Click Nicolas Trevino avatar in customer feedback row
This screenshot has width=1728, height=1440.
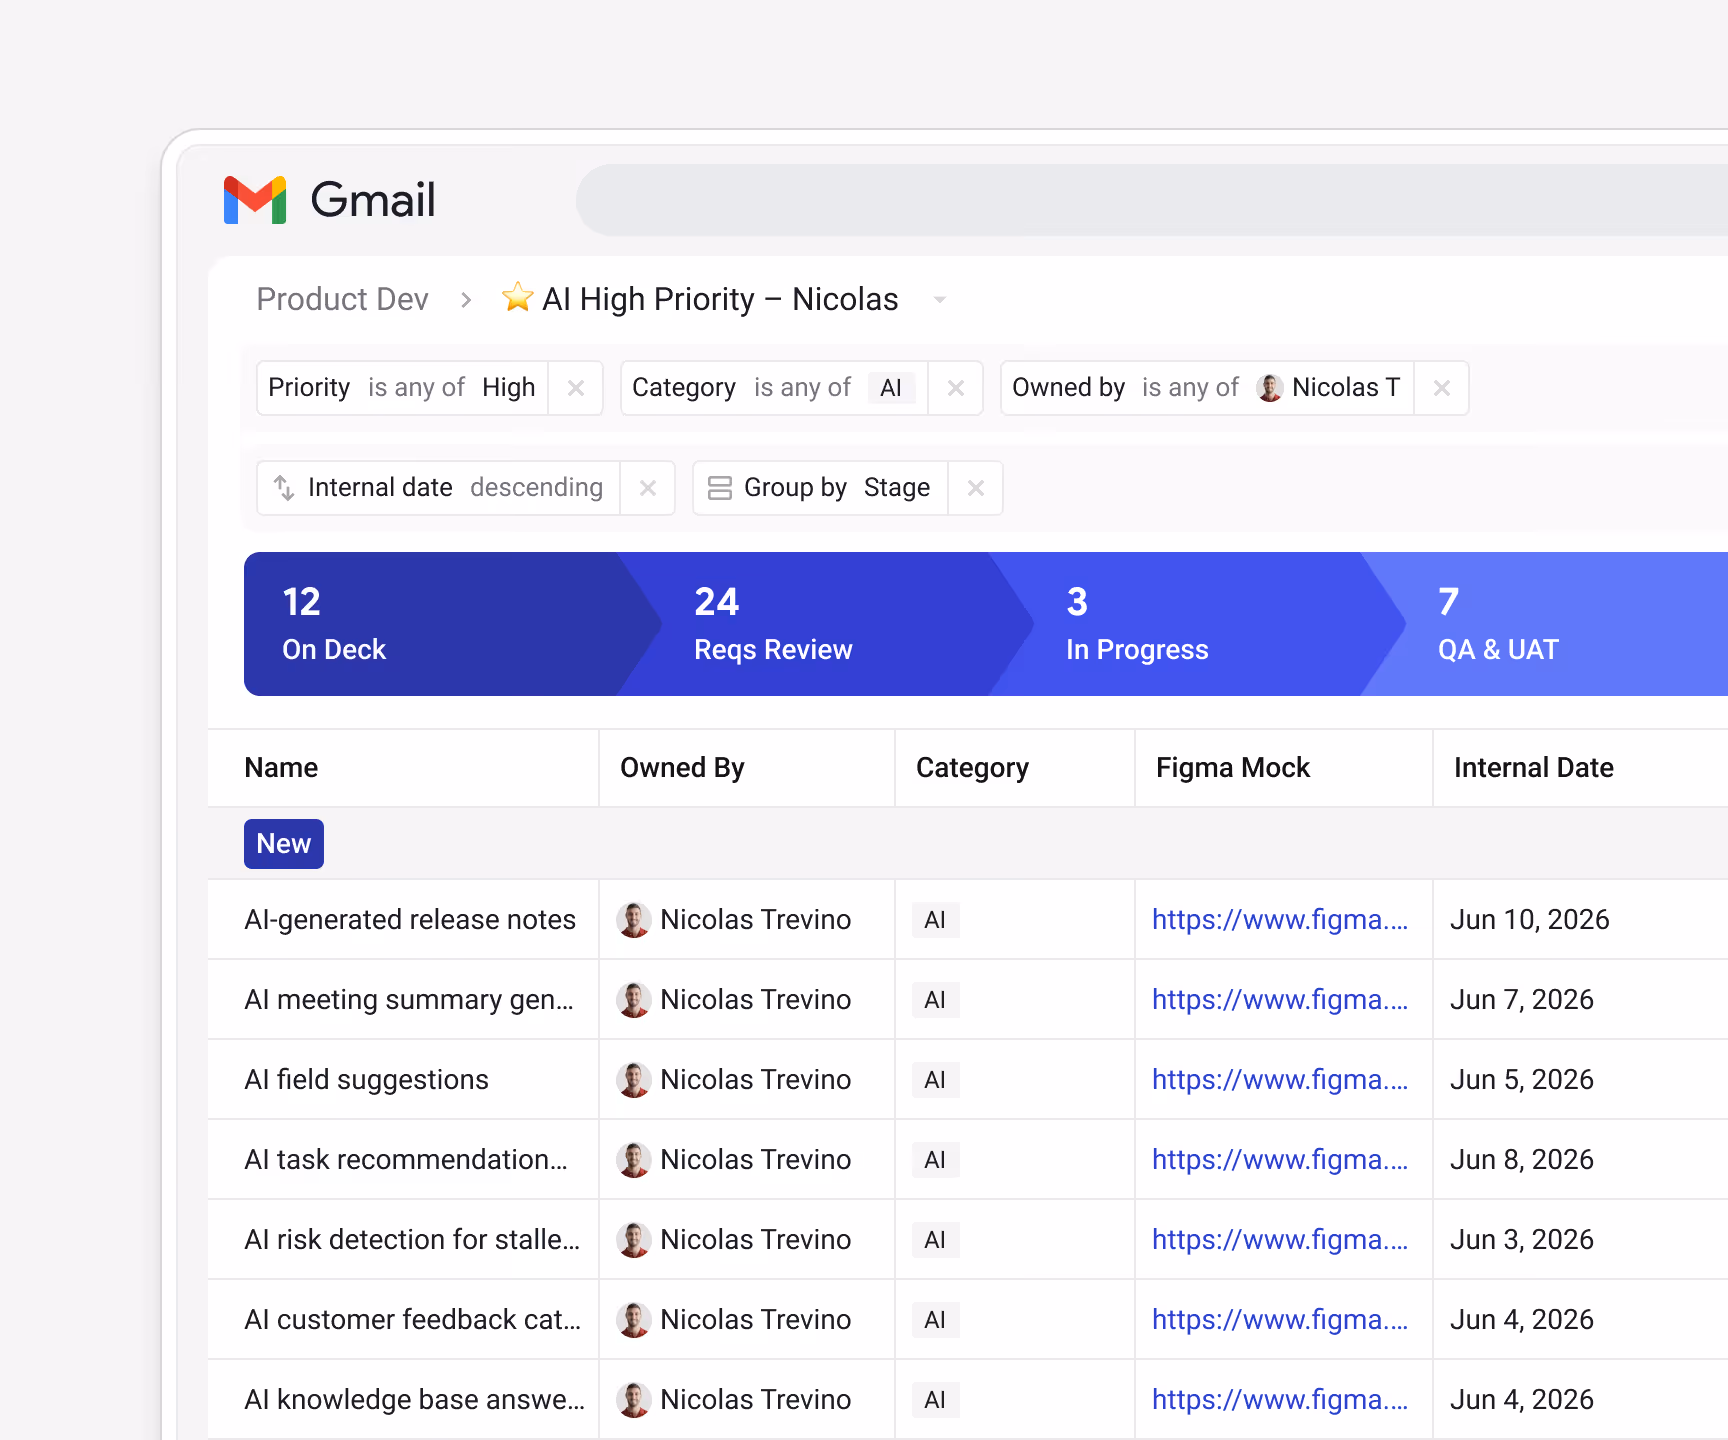pos(634,1320)
